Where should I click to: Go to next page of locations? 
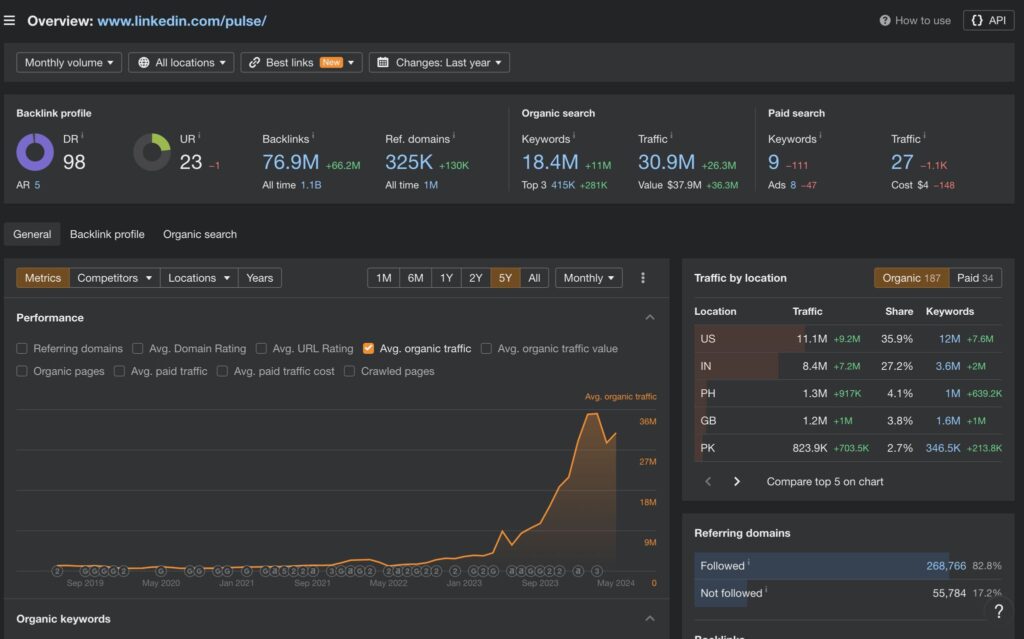737,482
